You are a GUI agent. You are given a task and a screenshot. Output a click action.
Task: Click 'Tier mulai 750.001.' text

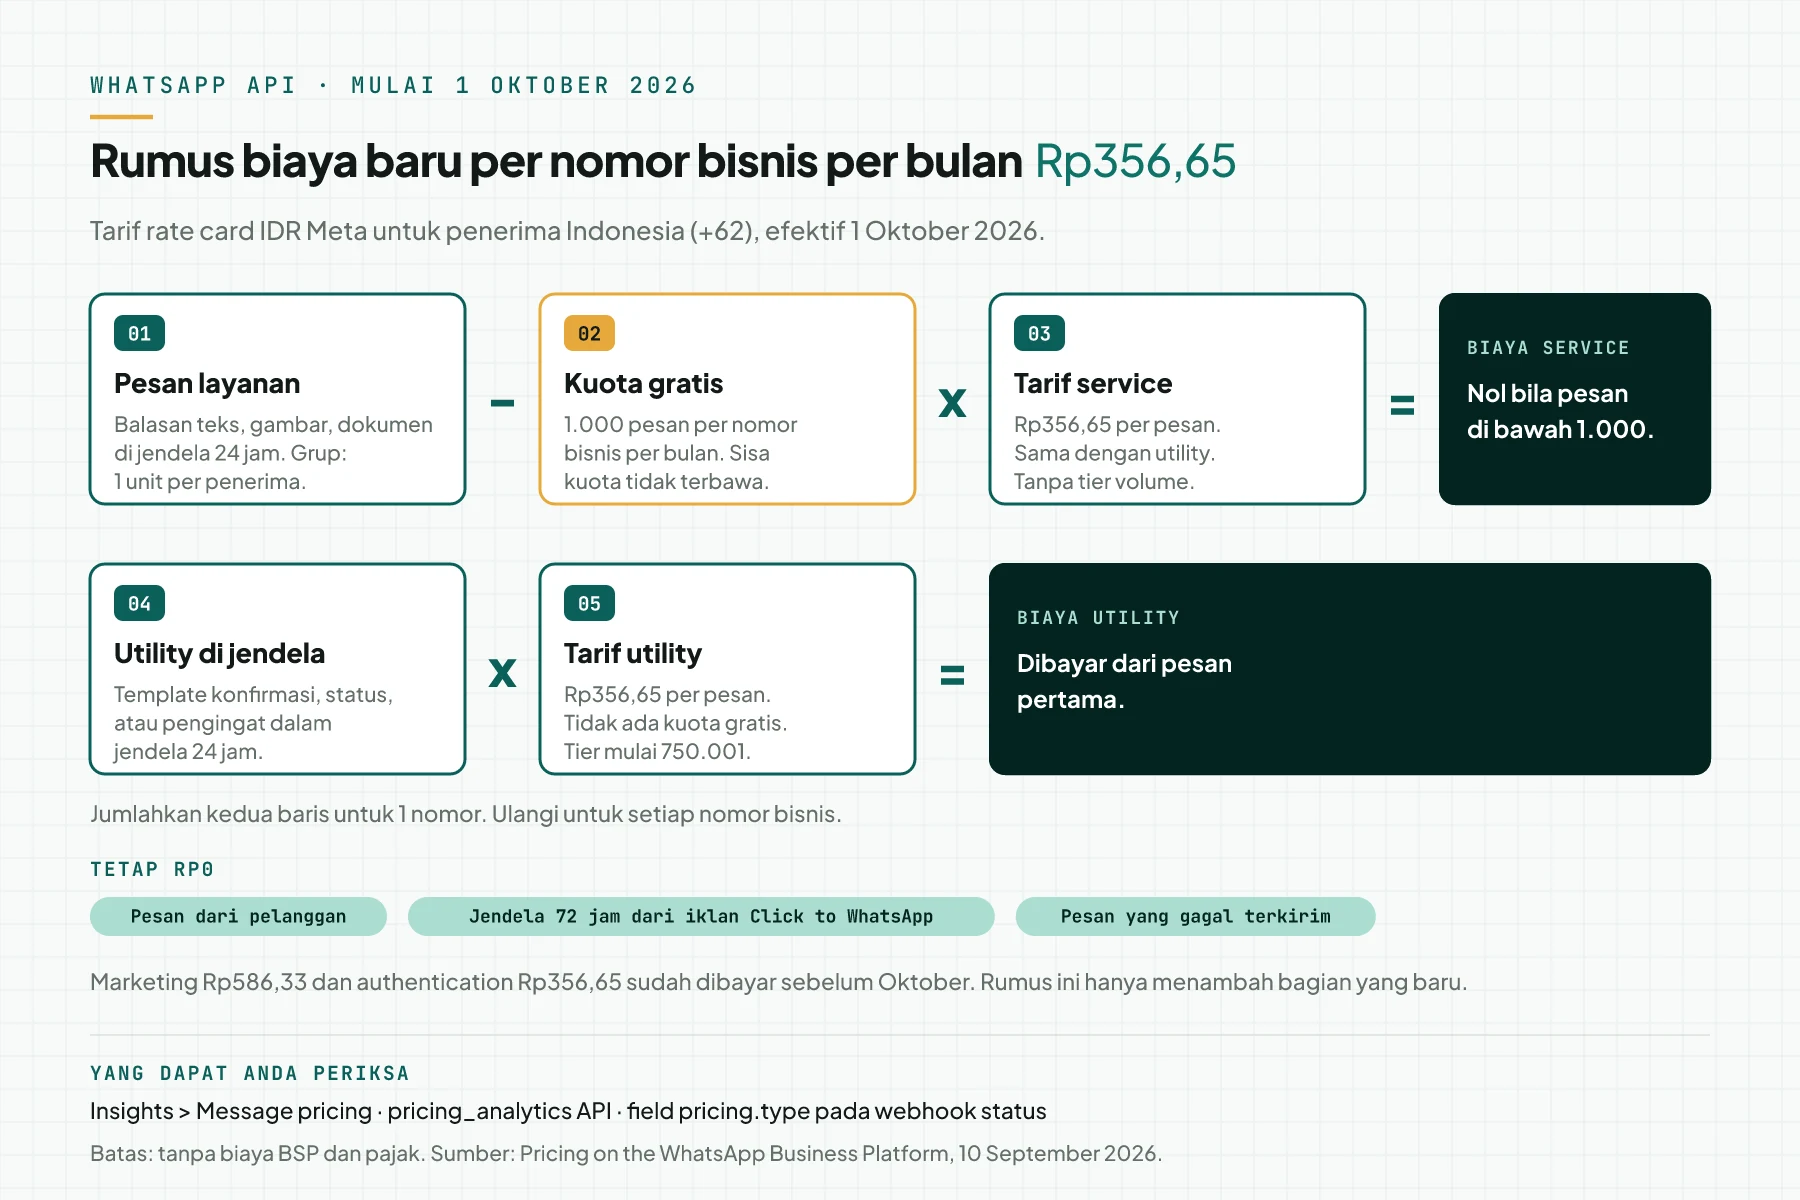657,751
